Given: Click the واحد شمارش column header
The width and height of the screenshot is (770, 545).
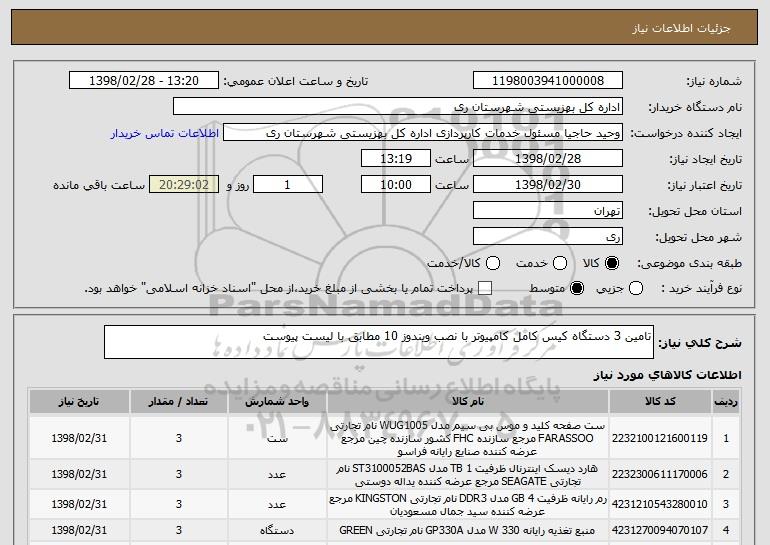Looking at the screenshot, I should (x=277, y=402).
